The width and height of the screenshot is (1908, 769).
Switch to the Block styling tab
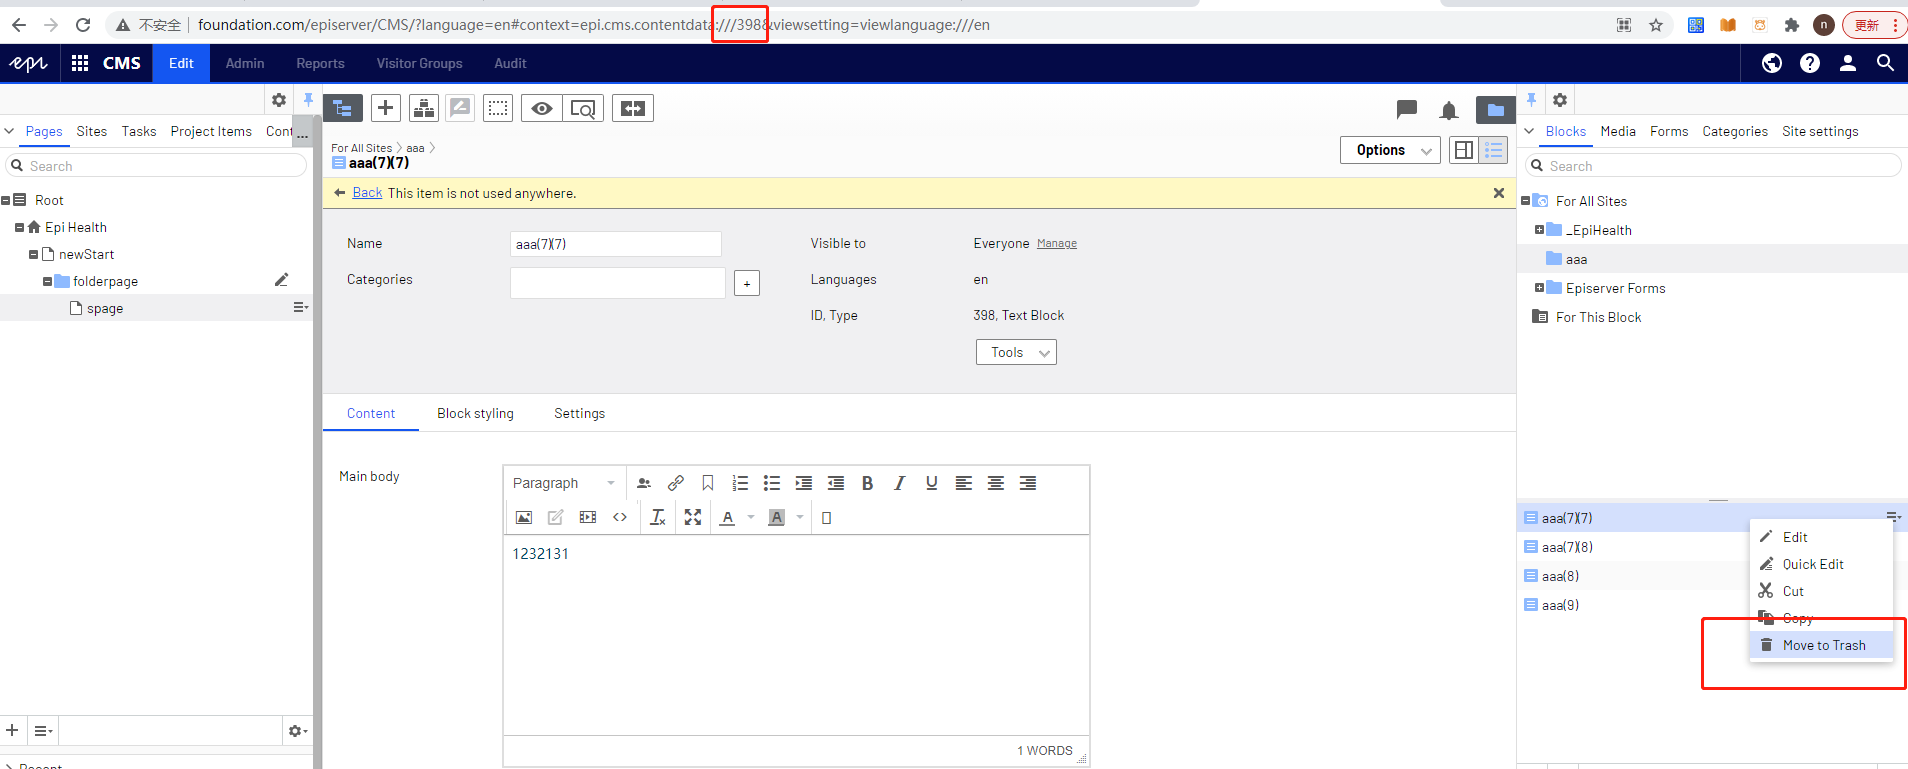coord(475,413)
